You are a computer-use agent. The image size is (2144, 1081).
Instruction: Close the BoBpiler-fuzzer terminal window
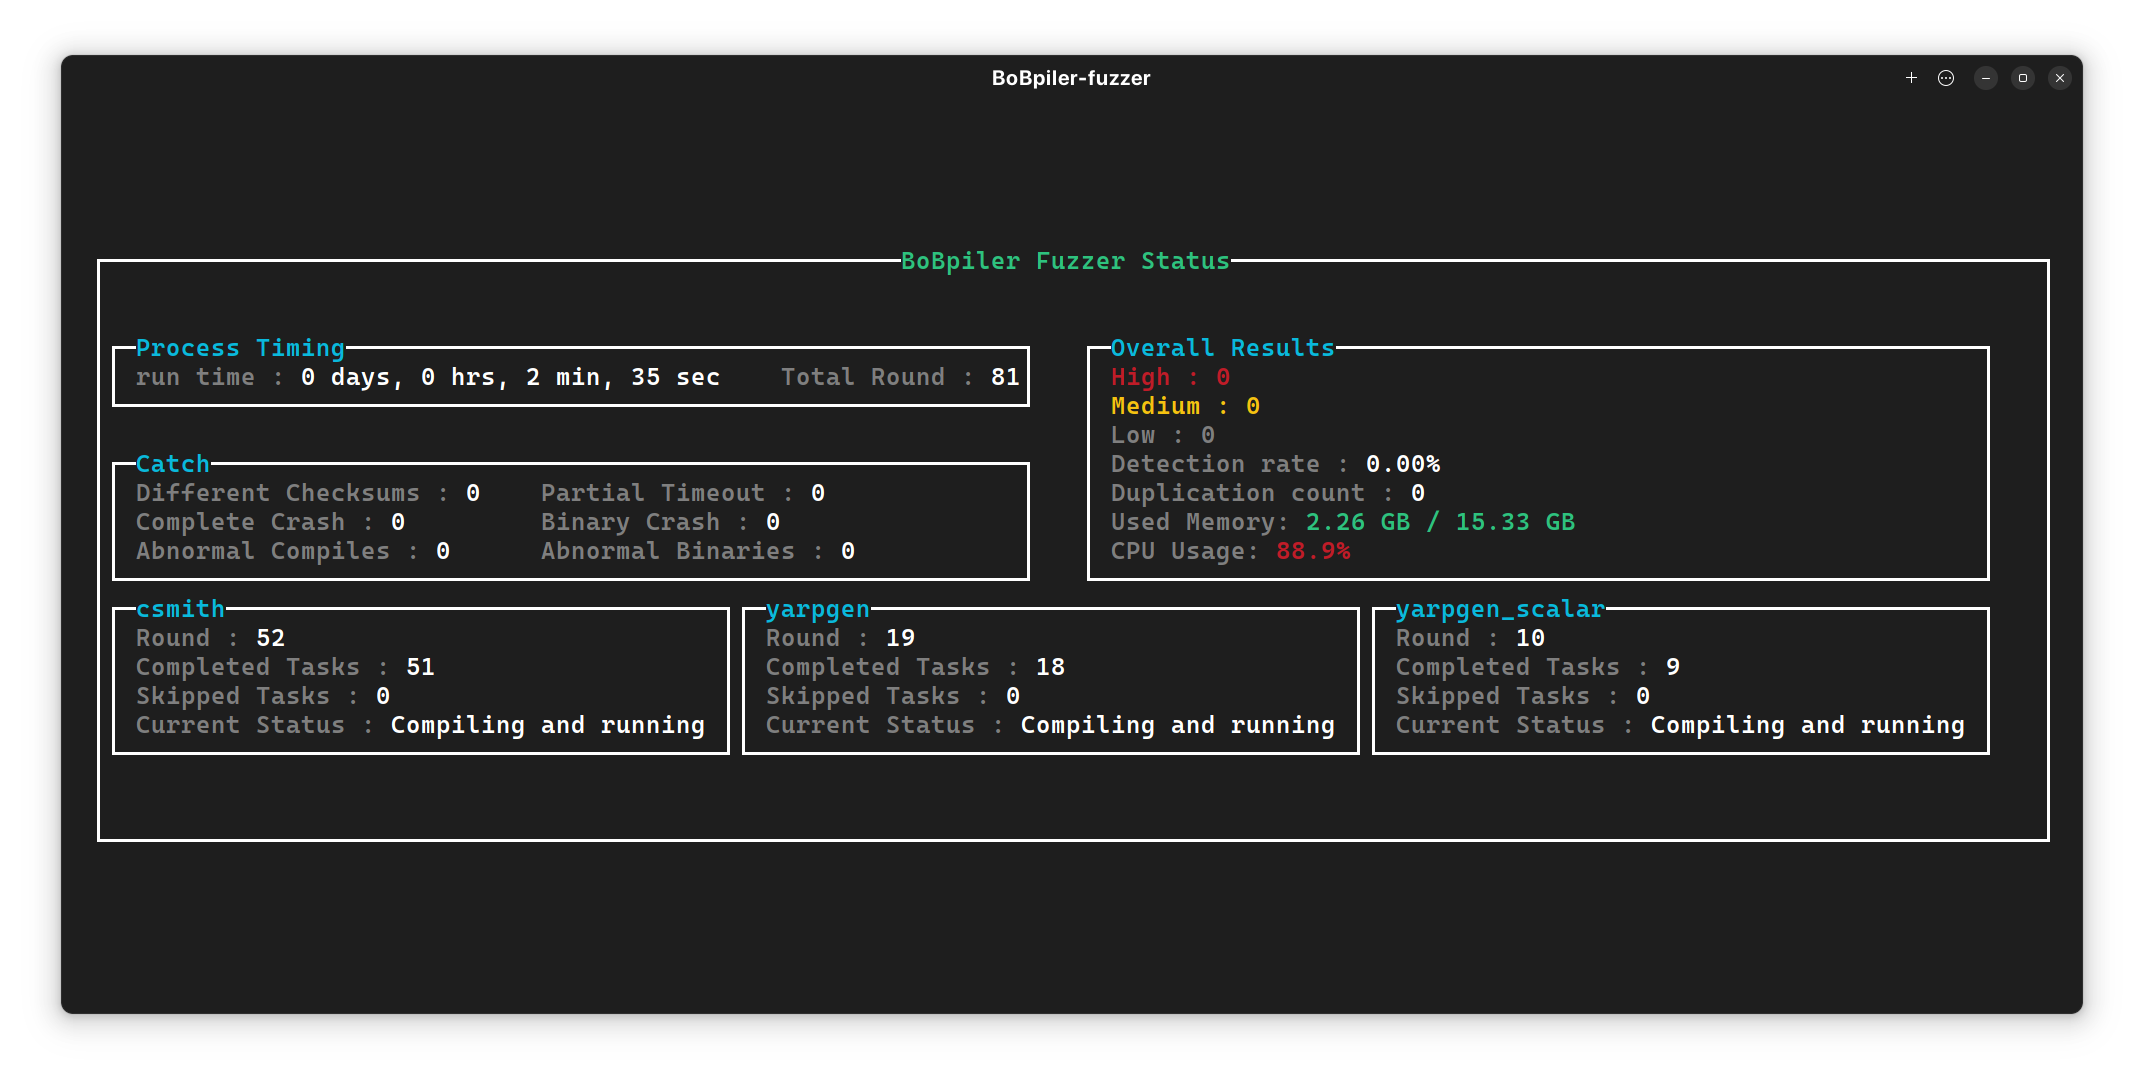click(x=2060, y=78)
